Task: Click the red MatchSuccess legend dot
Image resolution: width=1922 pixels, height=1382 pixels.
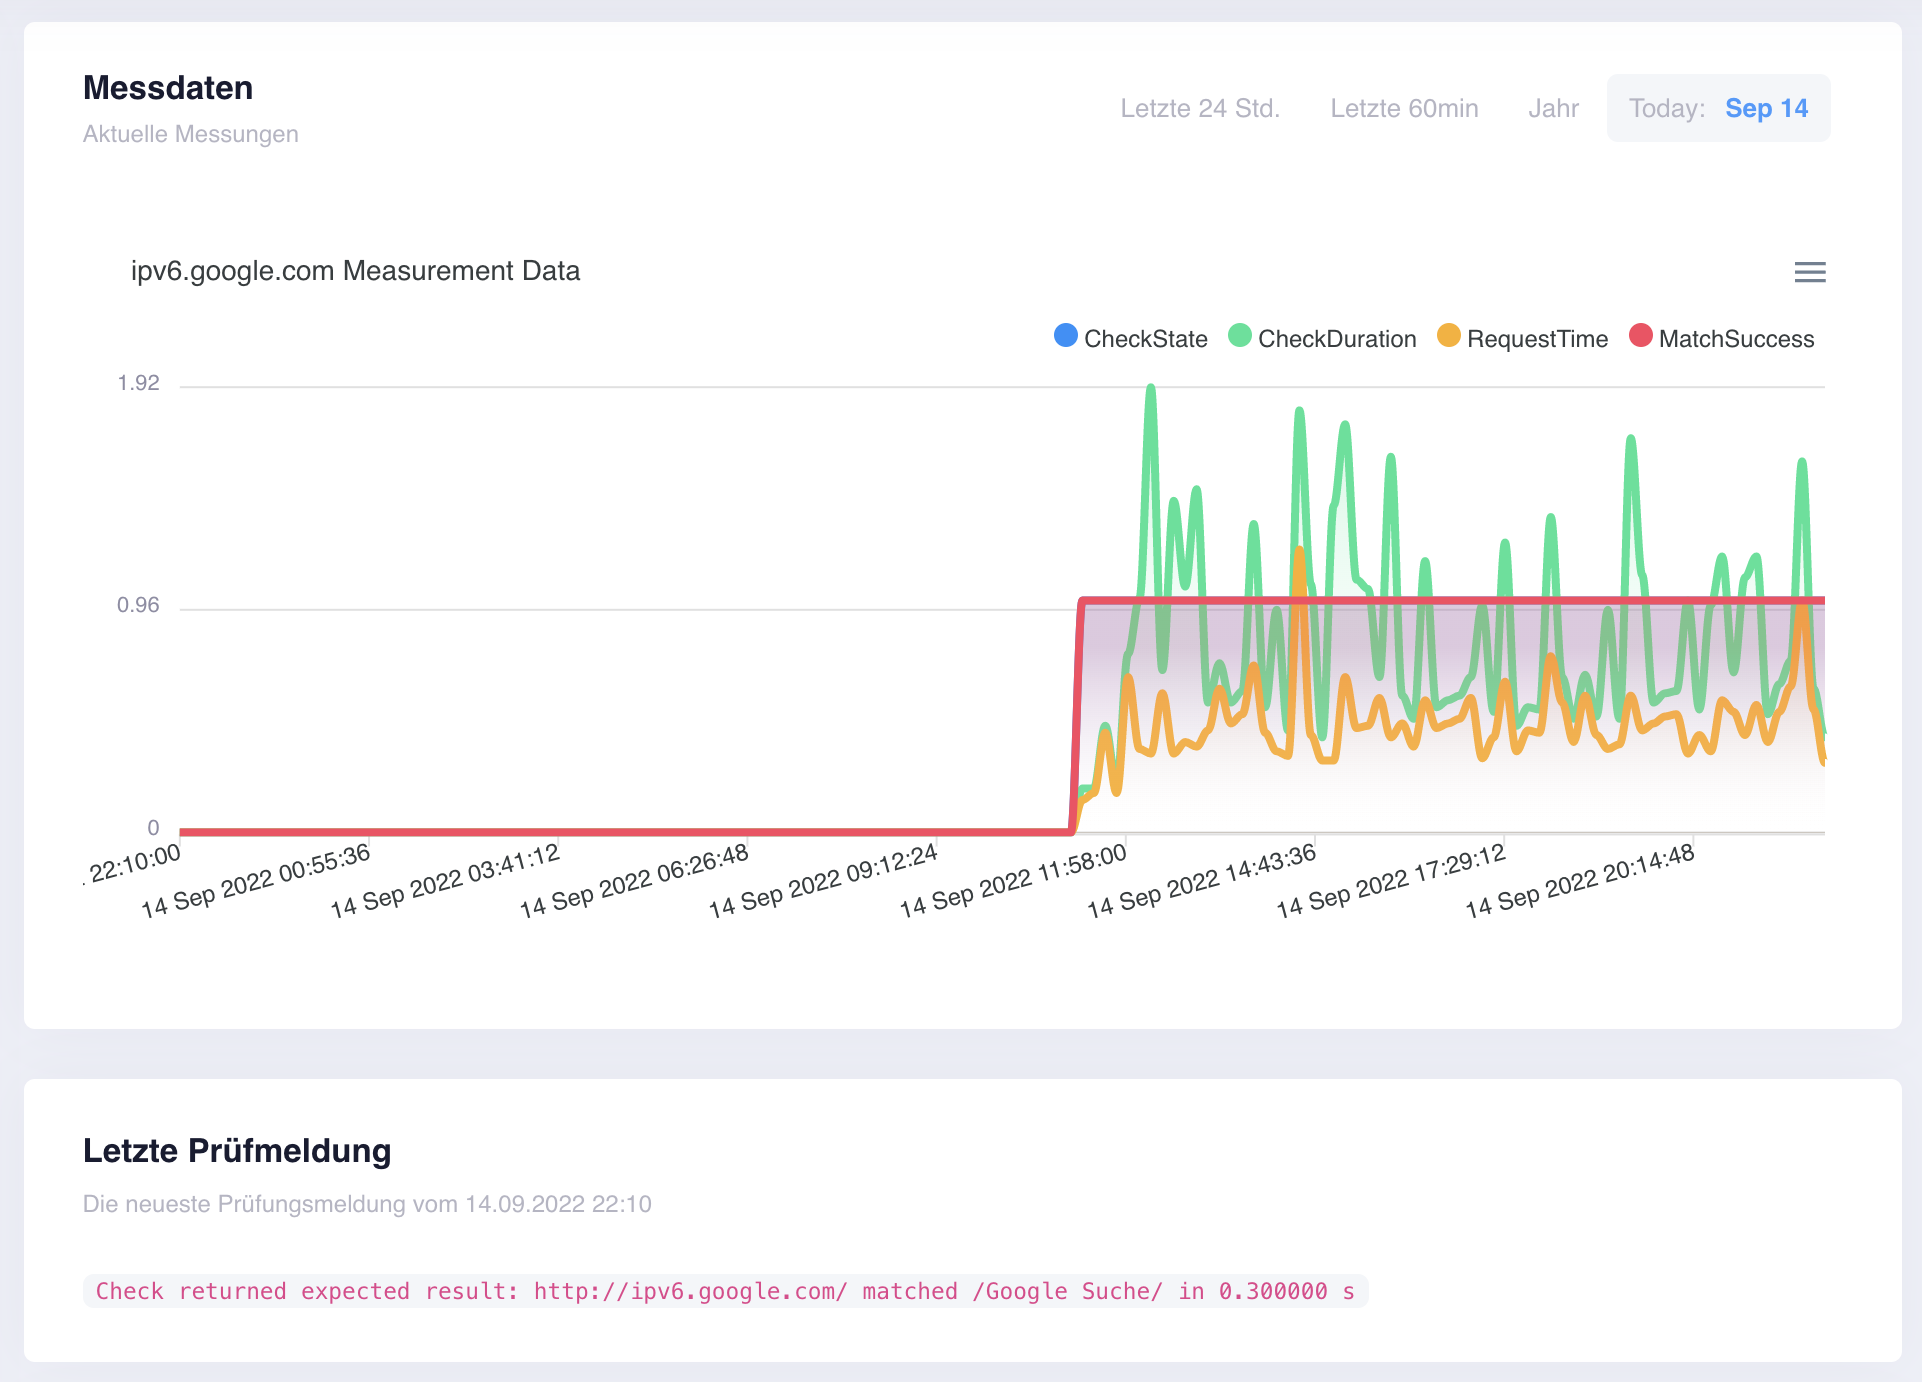Action: point(1641,335)
